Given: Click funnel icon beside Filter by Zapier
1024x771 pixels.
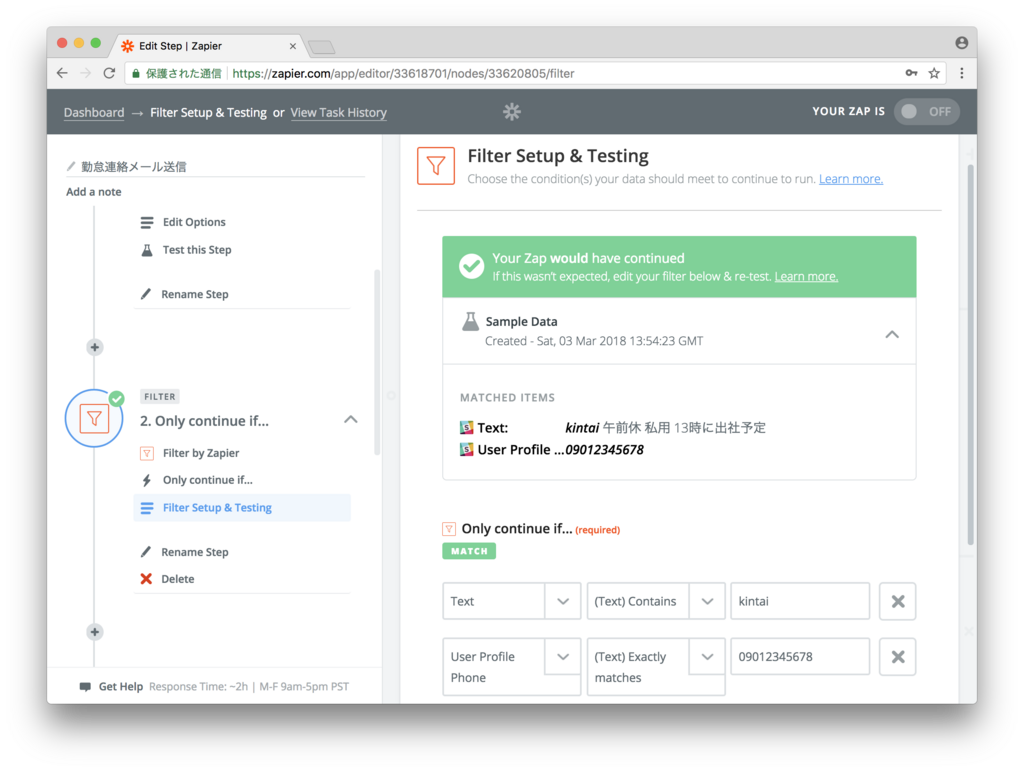Looking at the screenshot, I should 147,453.
